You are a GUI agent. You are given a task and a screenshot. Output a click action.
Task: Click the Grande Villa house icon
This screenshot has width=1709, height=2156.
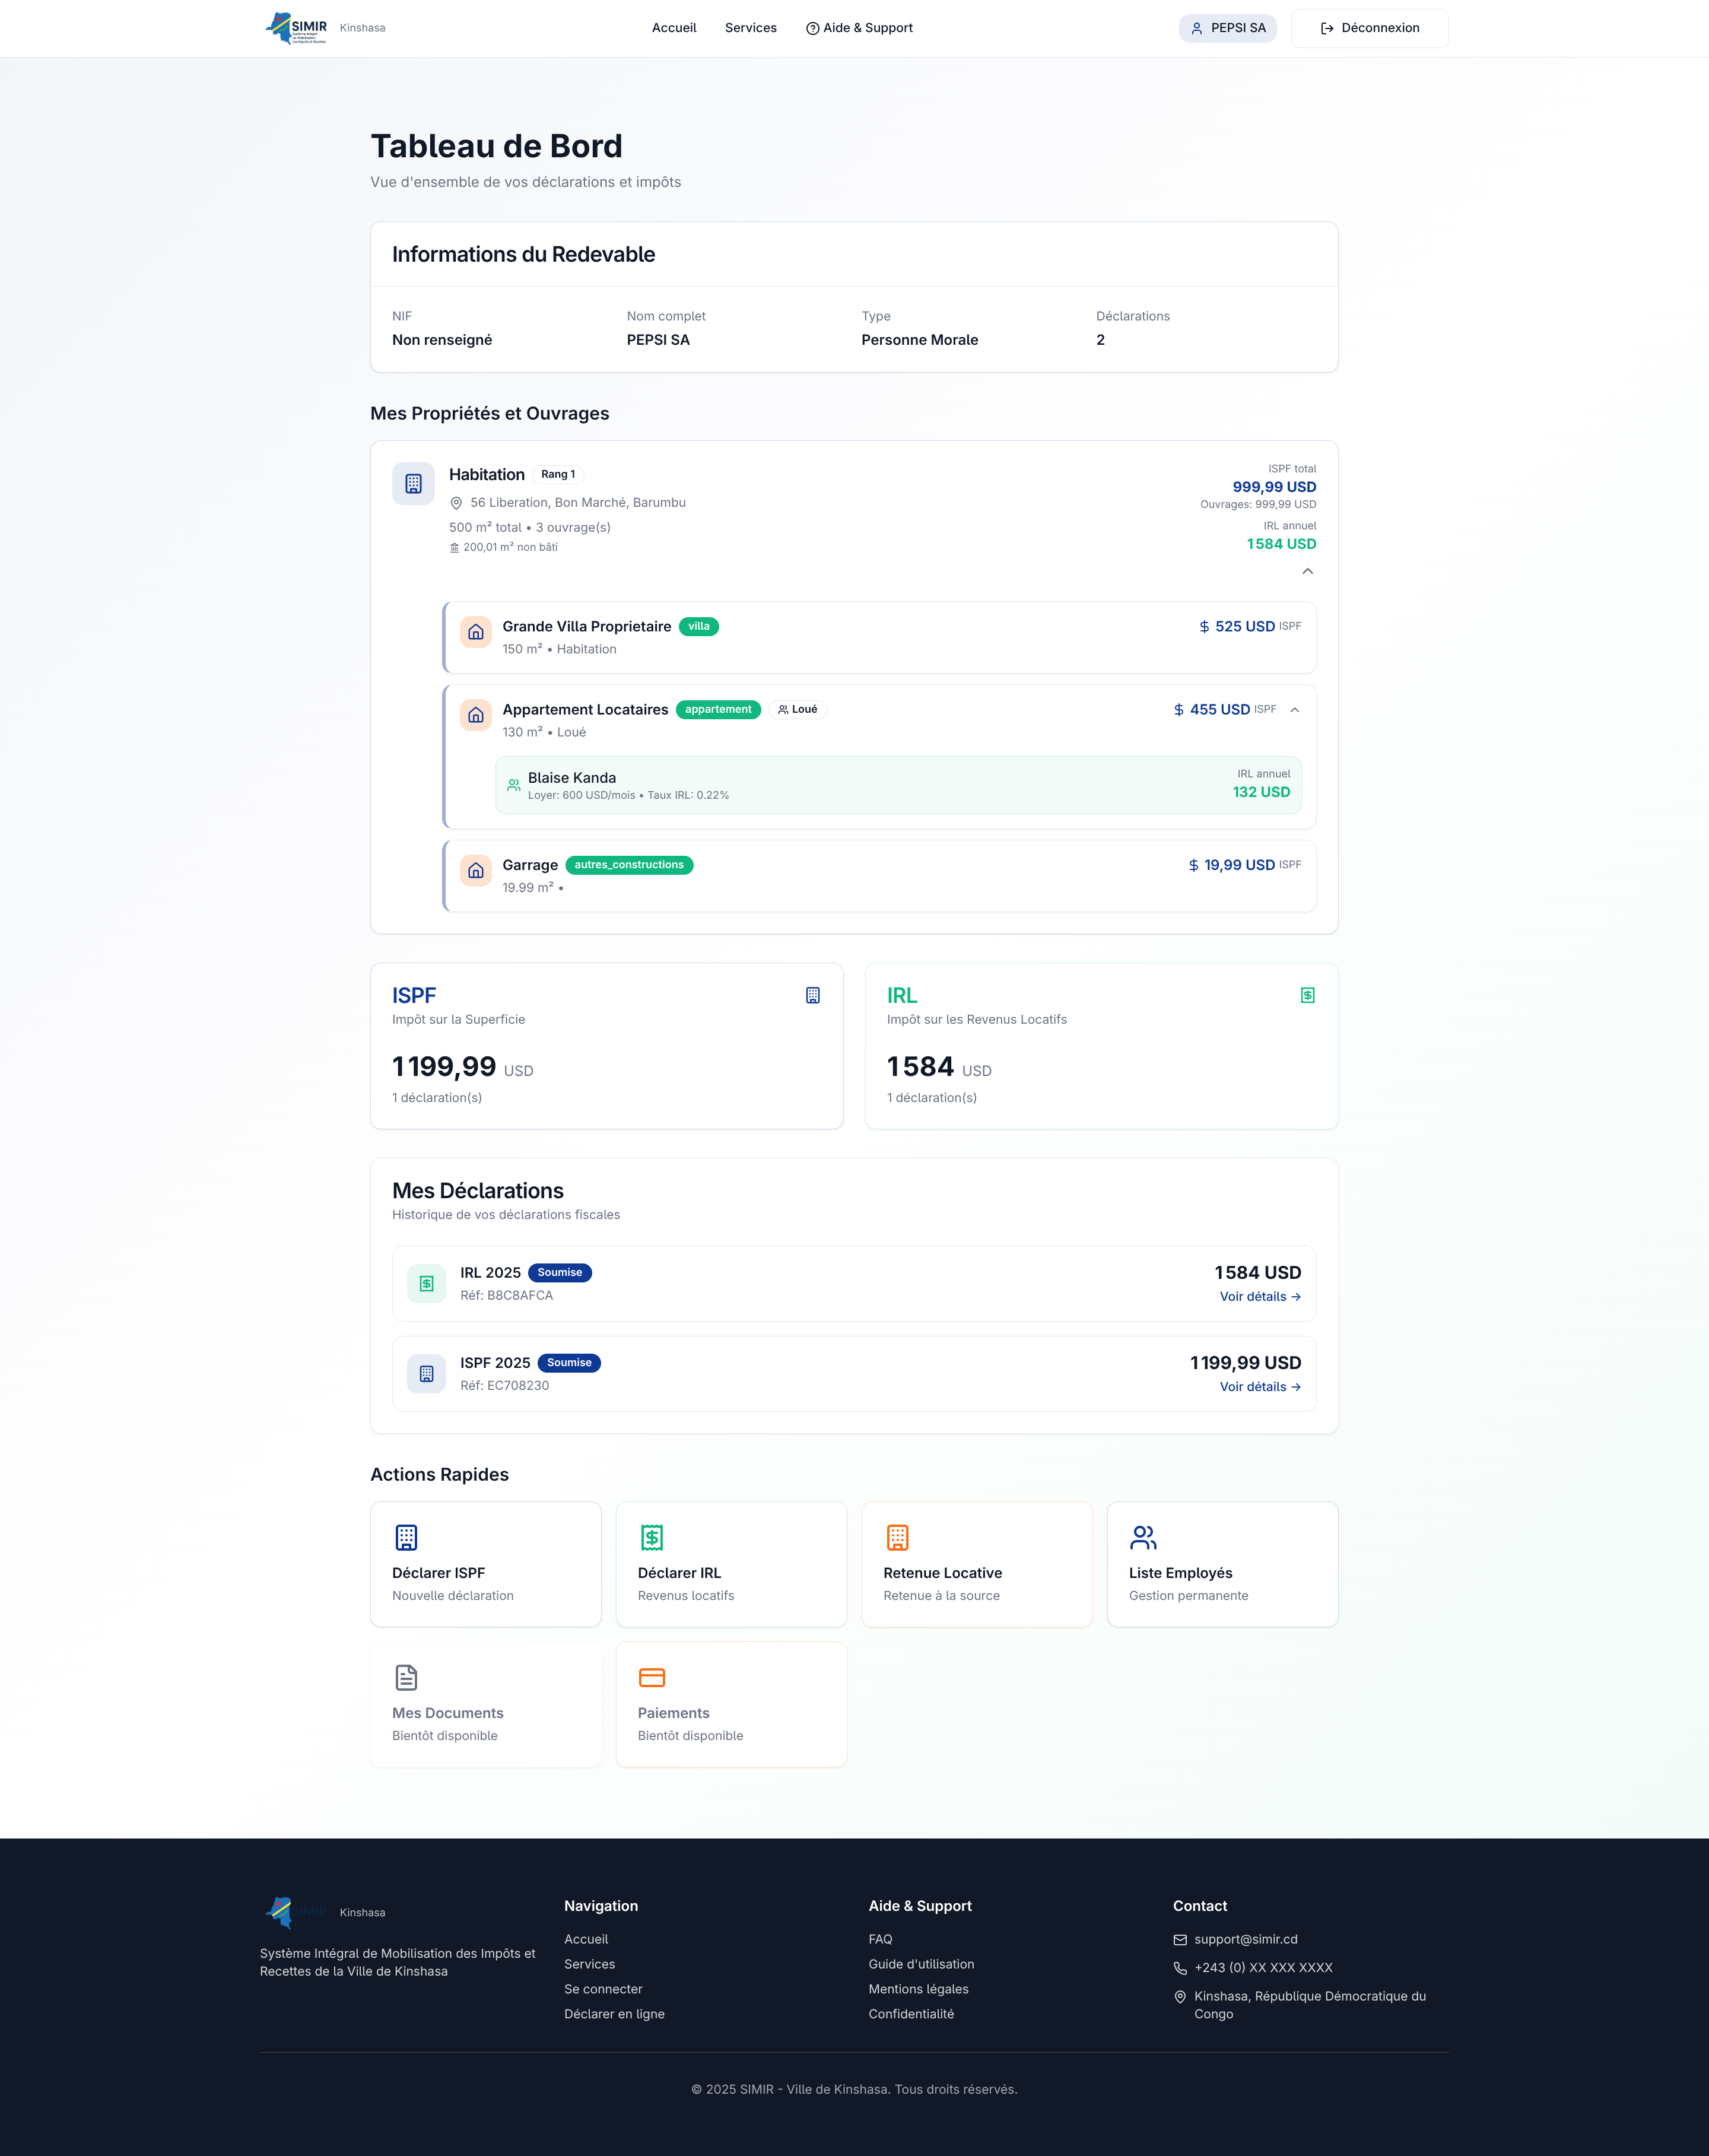click(x=476, y=632)
